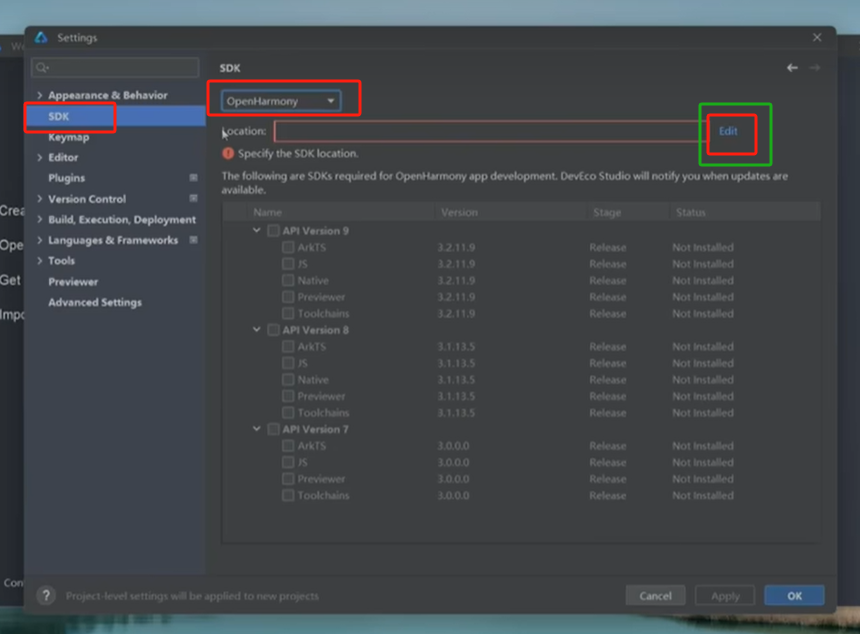Image resolution: width=860 pixels, height=634 pixels.
Task: Click the red error icon near Specify SDK location
Action: point(228,154)
